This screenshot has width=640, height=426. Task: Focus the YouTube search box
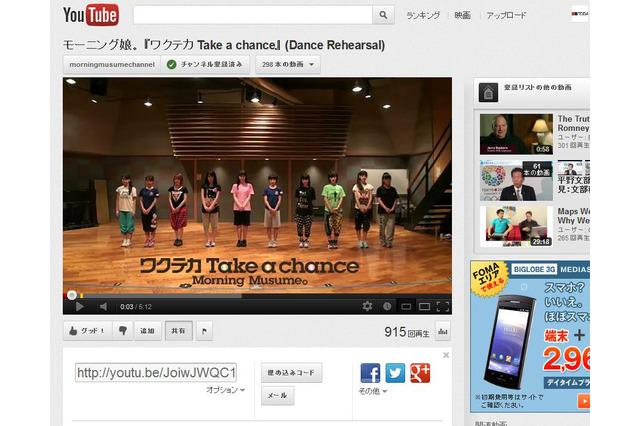pyautogui.click(x=253, y=15)
